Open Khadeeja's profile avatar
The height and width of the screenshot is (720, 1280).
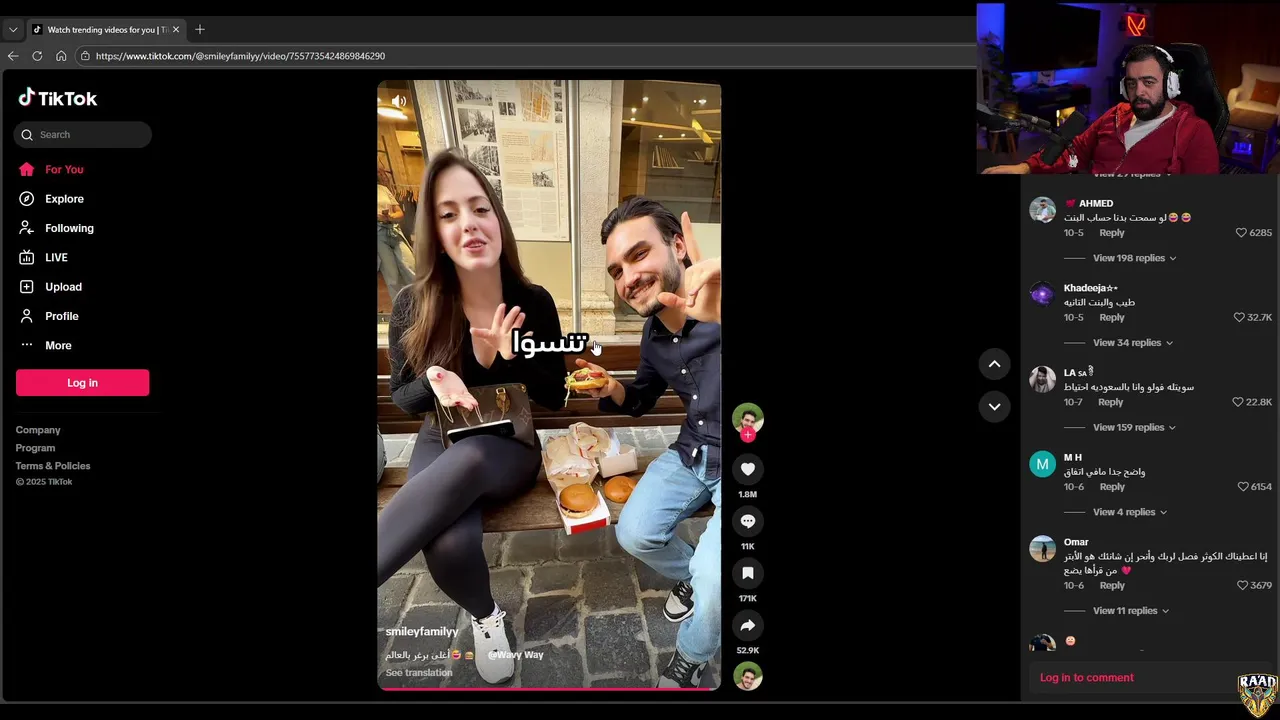click(x=1042, y=294)
